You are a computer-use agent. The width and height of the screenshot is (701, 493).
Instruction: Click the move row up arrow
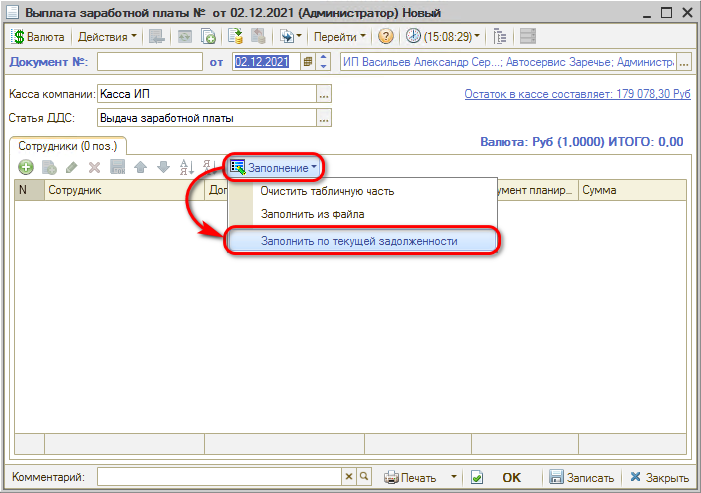[141, 167]
